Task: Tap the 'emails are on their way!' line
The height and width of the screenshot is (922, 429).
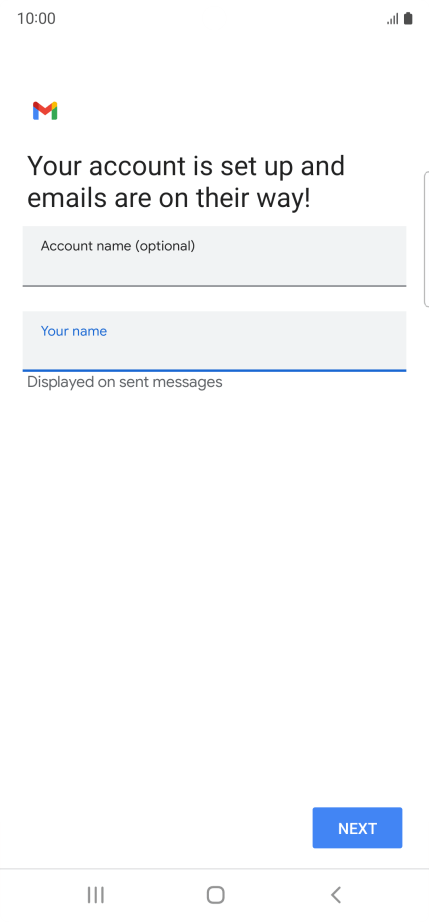Action: [169, 199]
